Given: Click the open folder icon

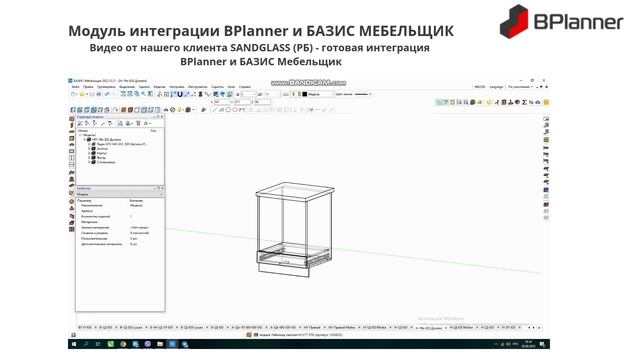Looking at the screenshot, I should coord(82,94).
